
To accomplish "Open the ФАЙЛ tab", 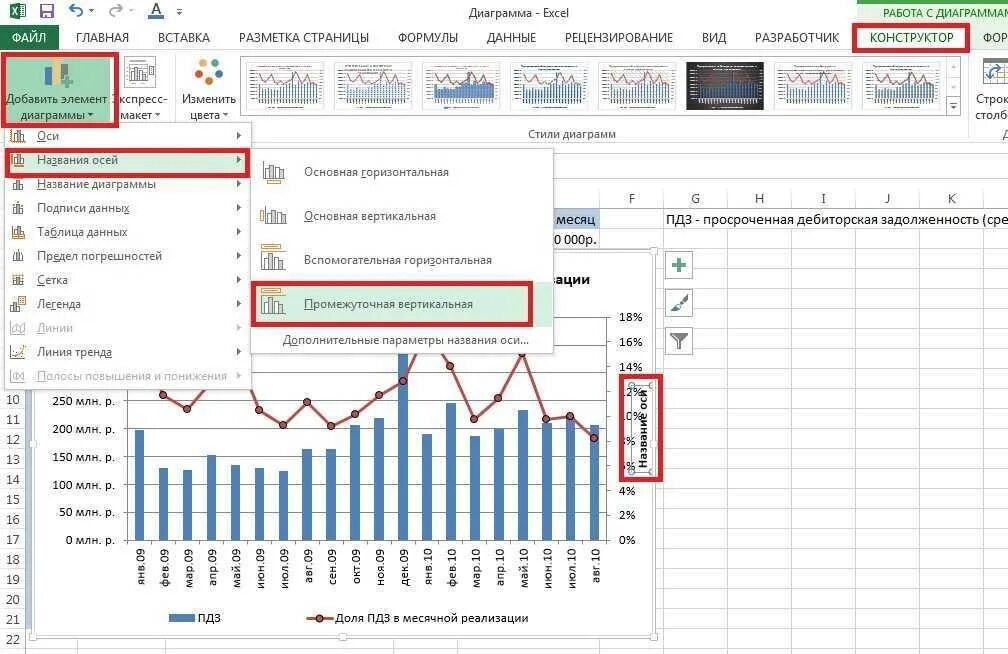I will [x=29, y=37].
